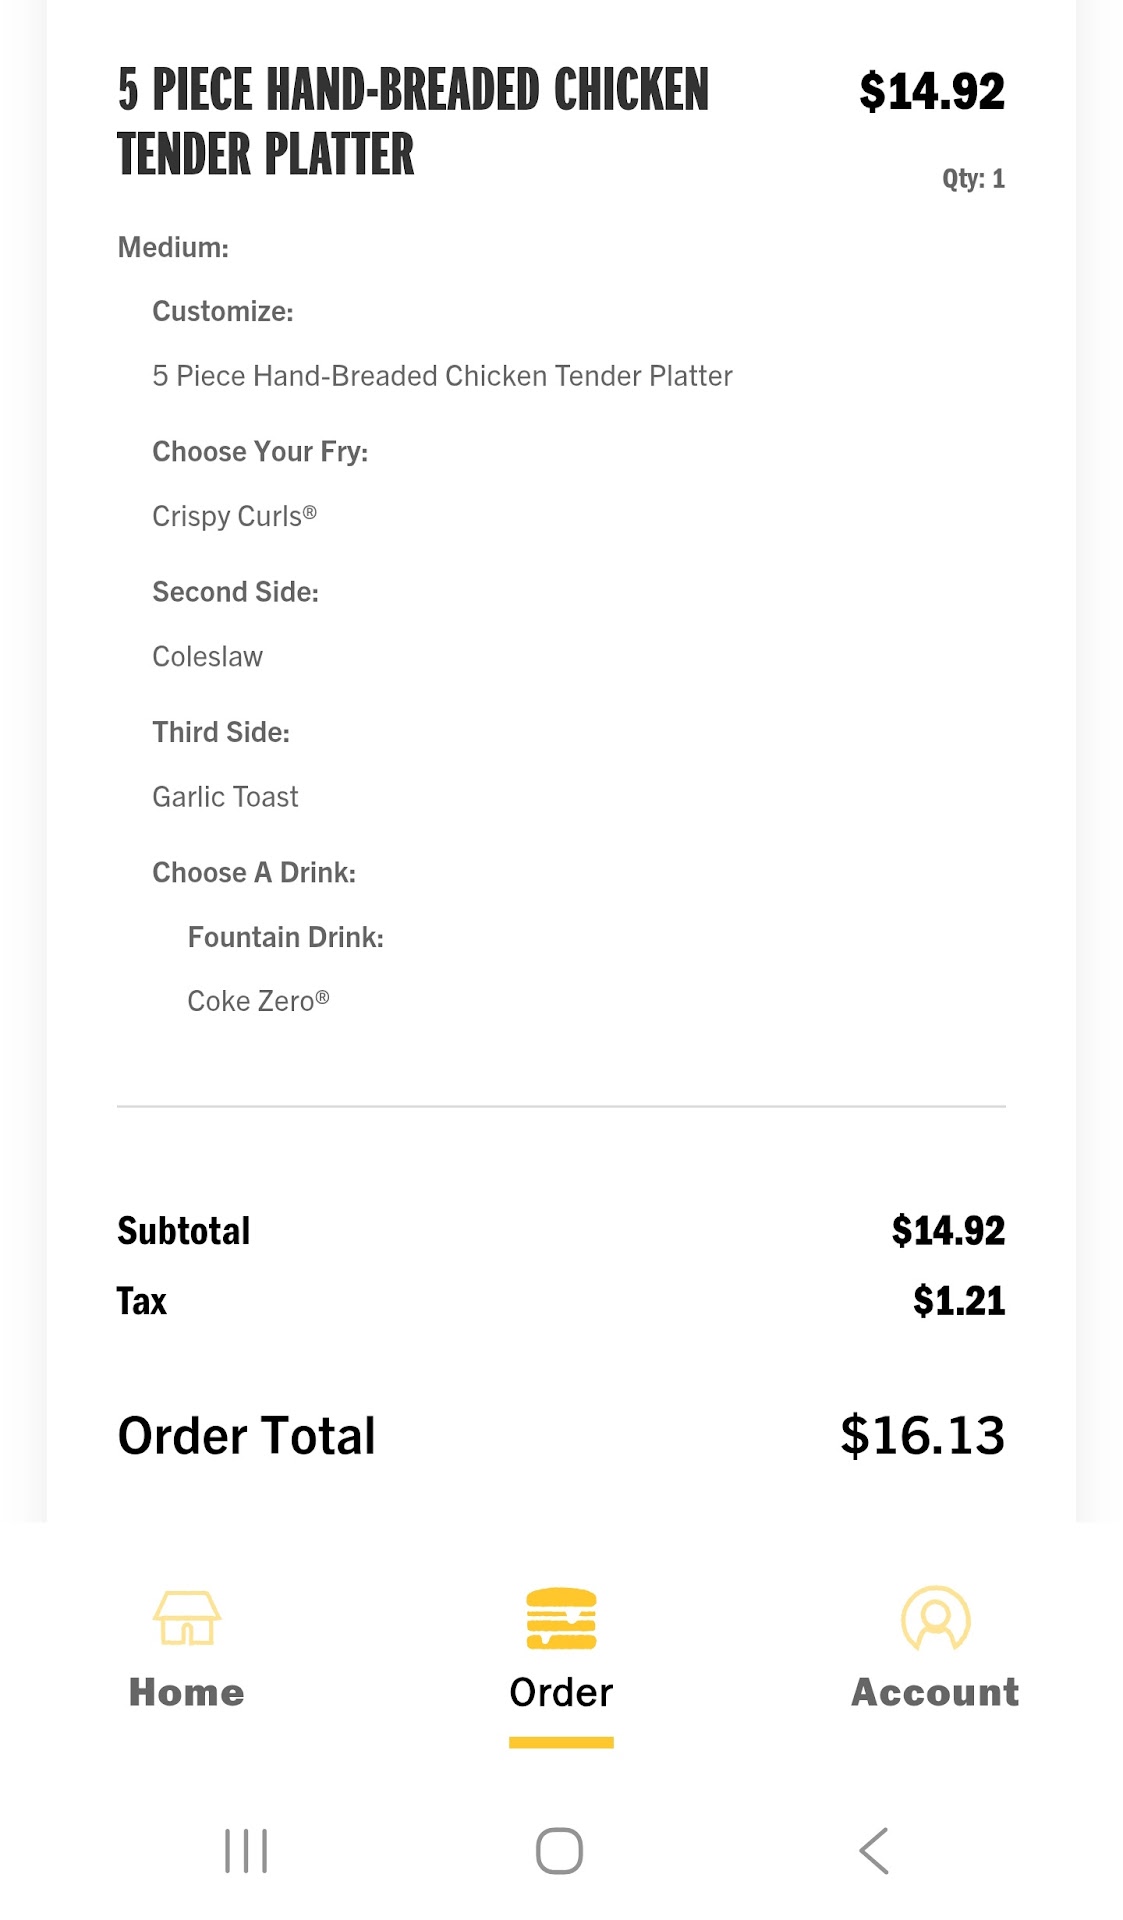
Task: Tap the Home house icon
Action: pyautogui.click(x=186, y=1617)
